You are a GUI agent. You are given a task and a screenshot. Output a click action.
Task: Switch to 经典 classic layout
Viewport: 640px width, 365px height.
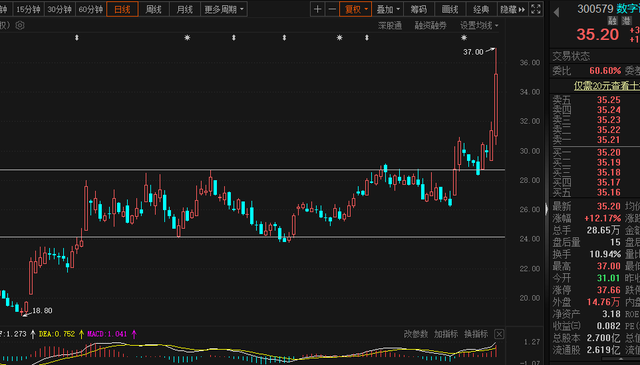(481, 9)
